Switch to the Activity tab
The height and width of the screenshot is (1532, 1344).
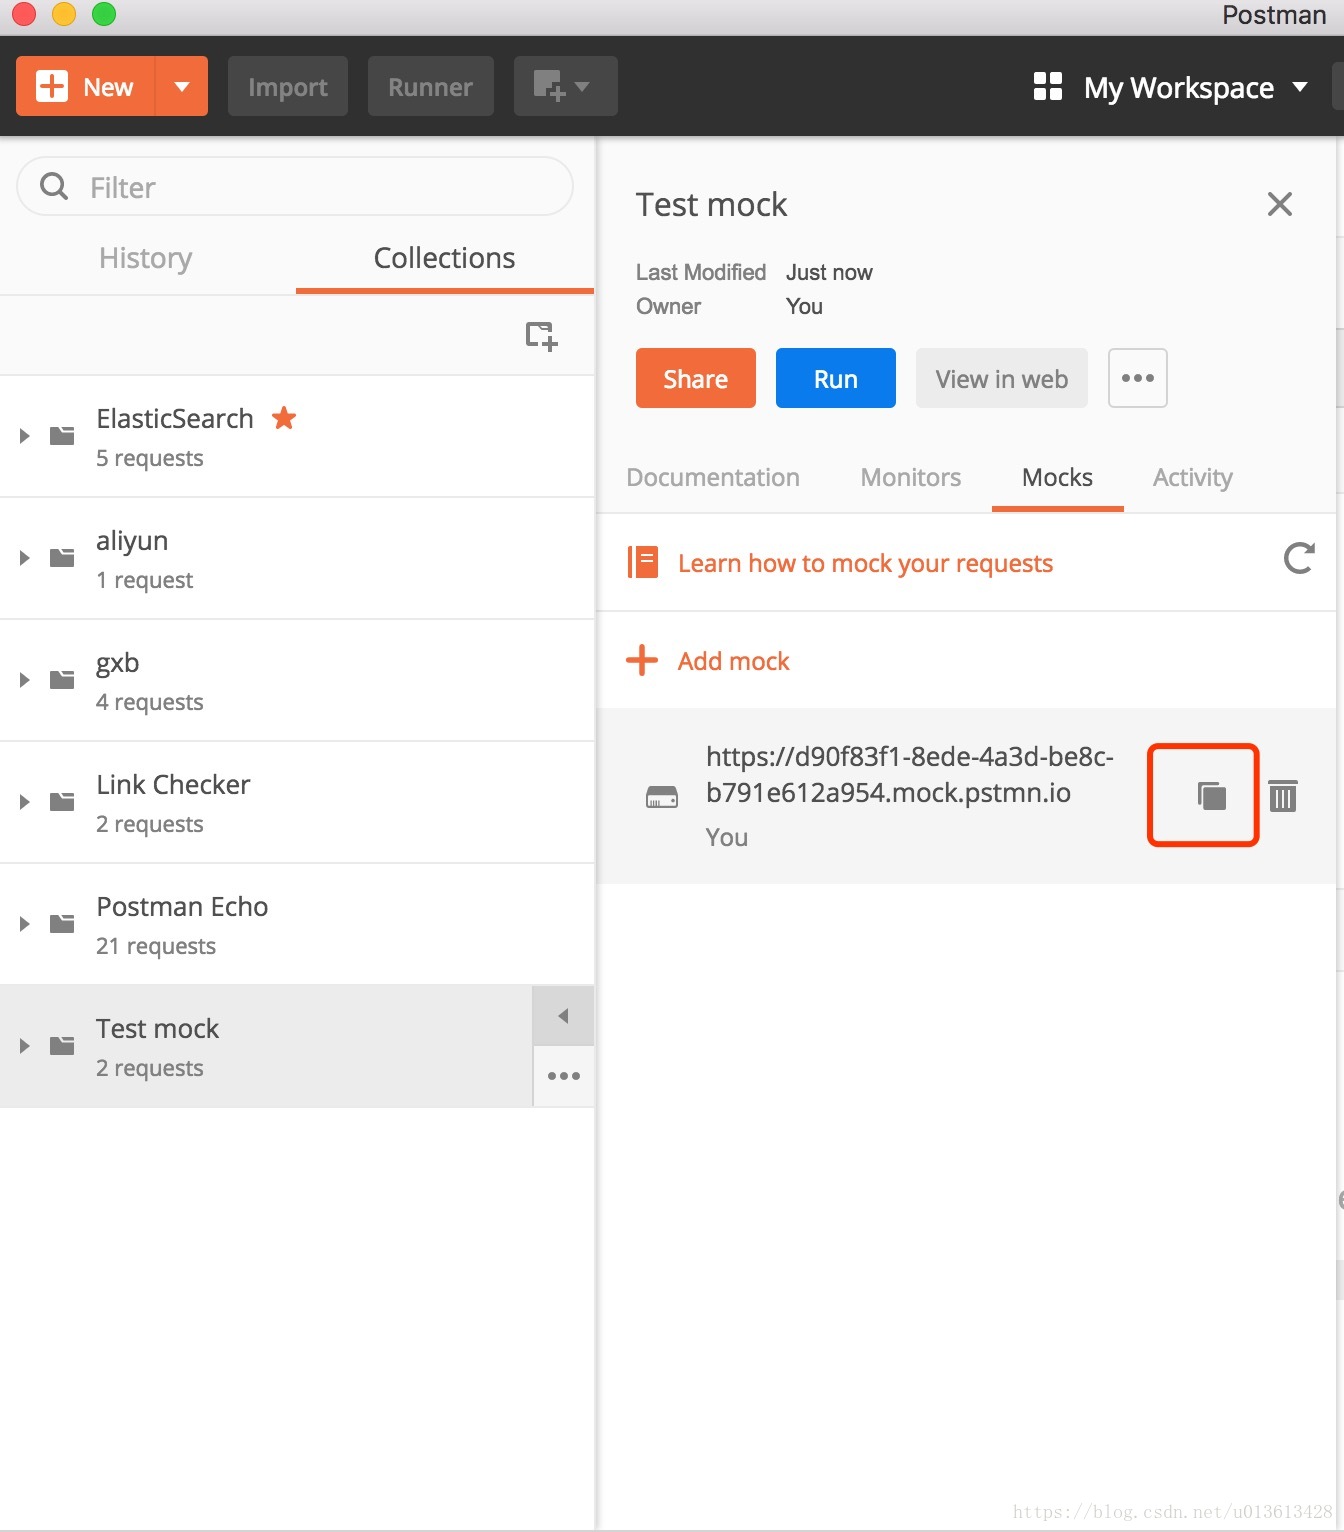(1193, 477)
